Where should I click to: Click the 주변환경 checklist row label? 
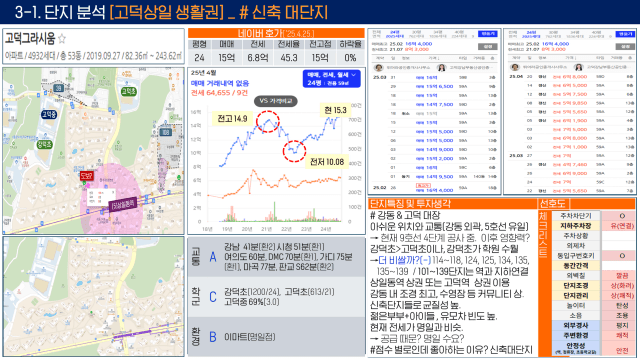pos(576,336)
